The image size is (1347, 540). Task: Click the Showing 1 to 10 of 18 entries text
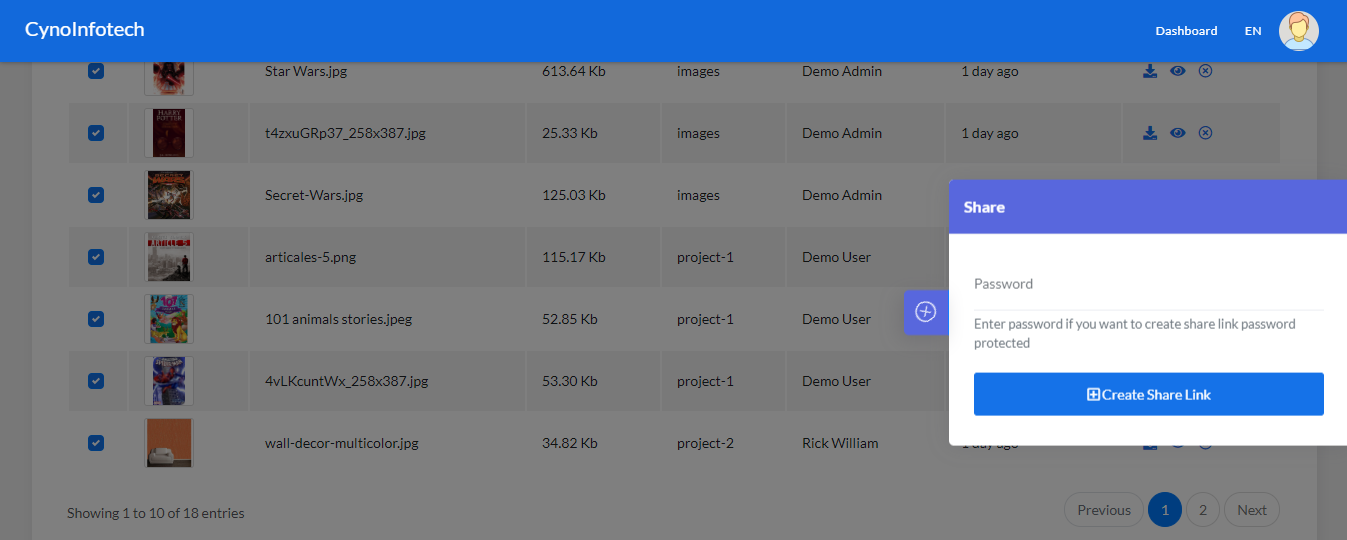point(156,513)
